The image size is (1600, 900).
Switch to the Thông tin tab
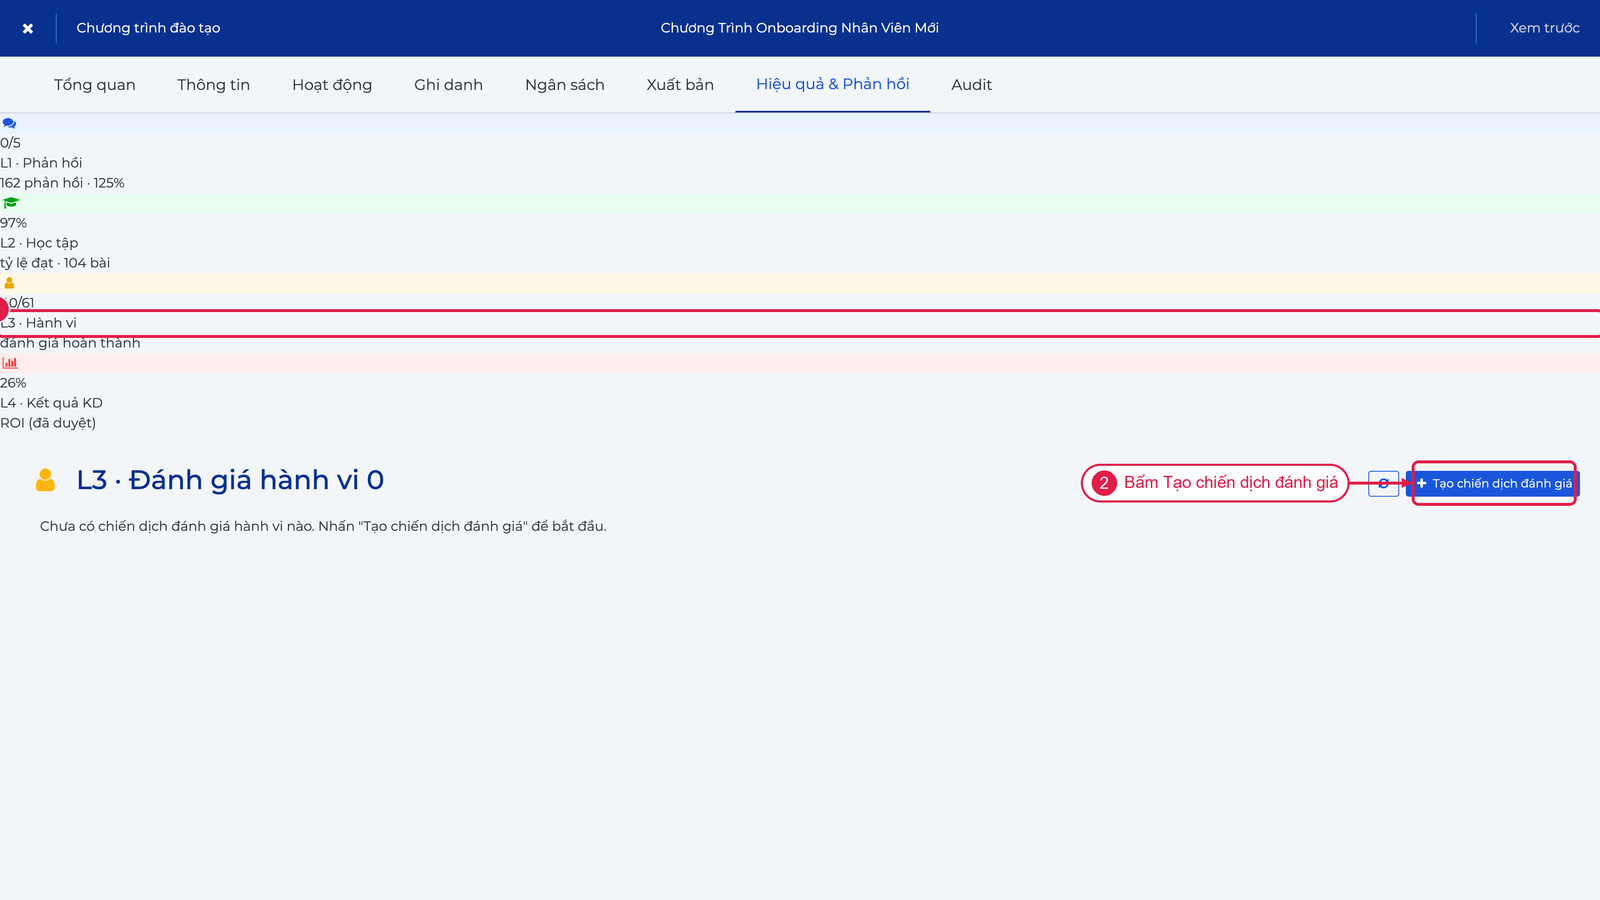click(214, 85)
